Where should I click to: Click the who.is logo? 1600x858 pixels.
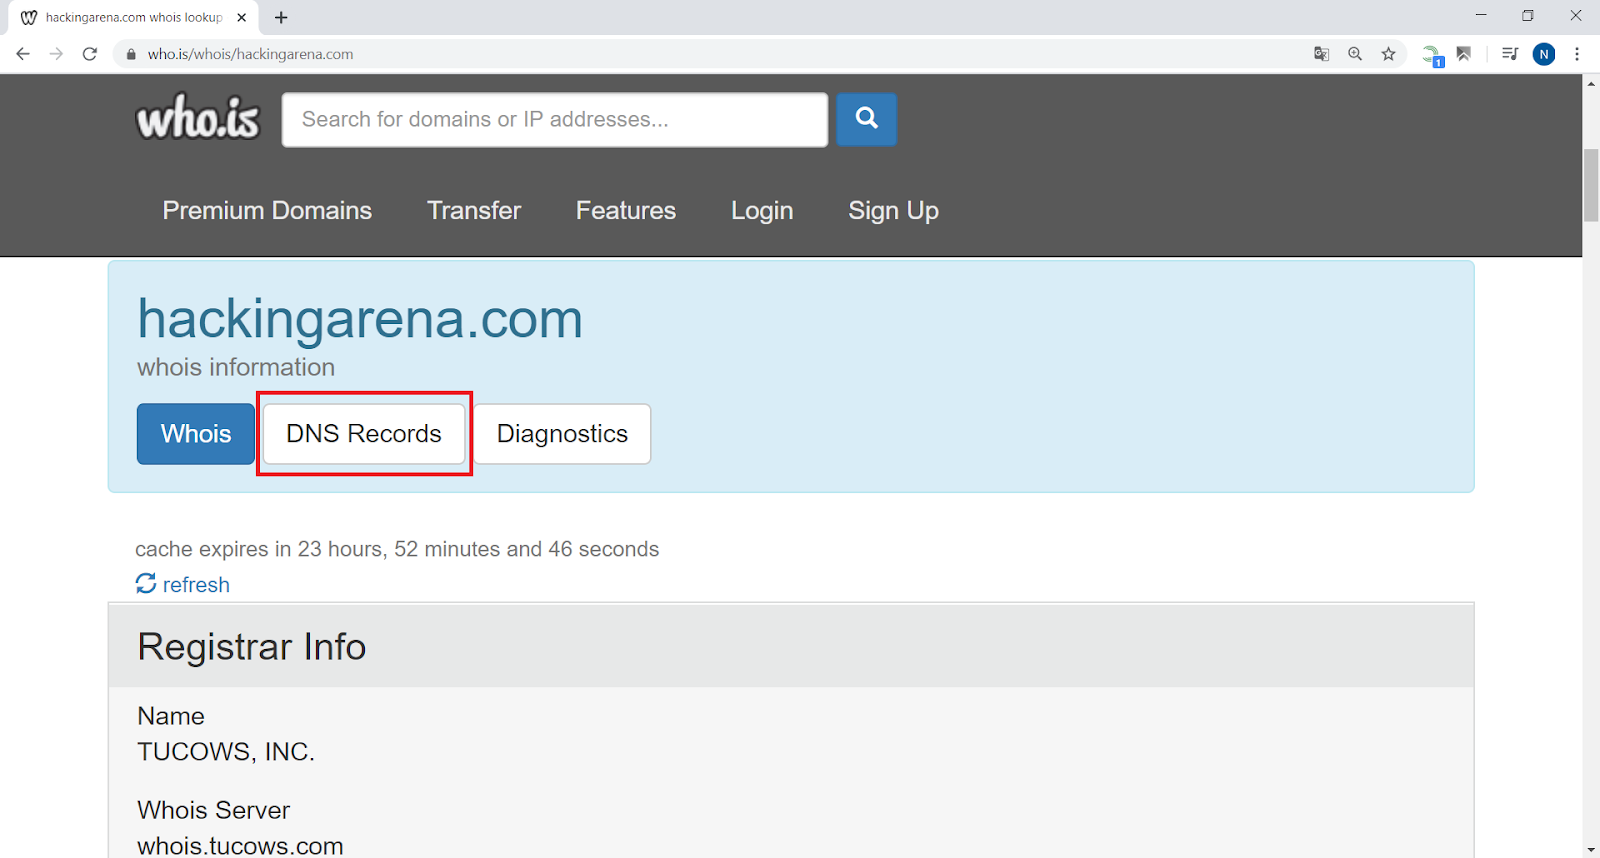coord(198,118)
